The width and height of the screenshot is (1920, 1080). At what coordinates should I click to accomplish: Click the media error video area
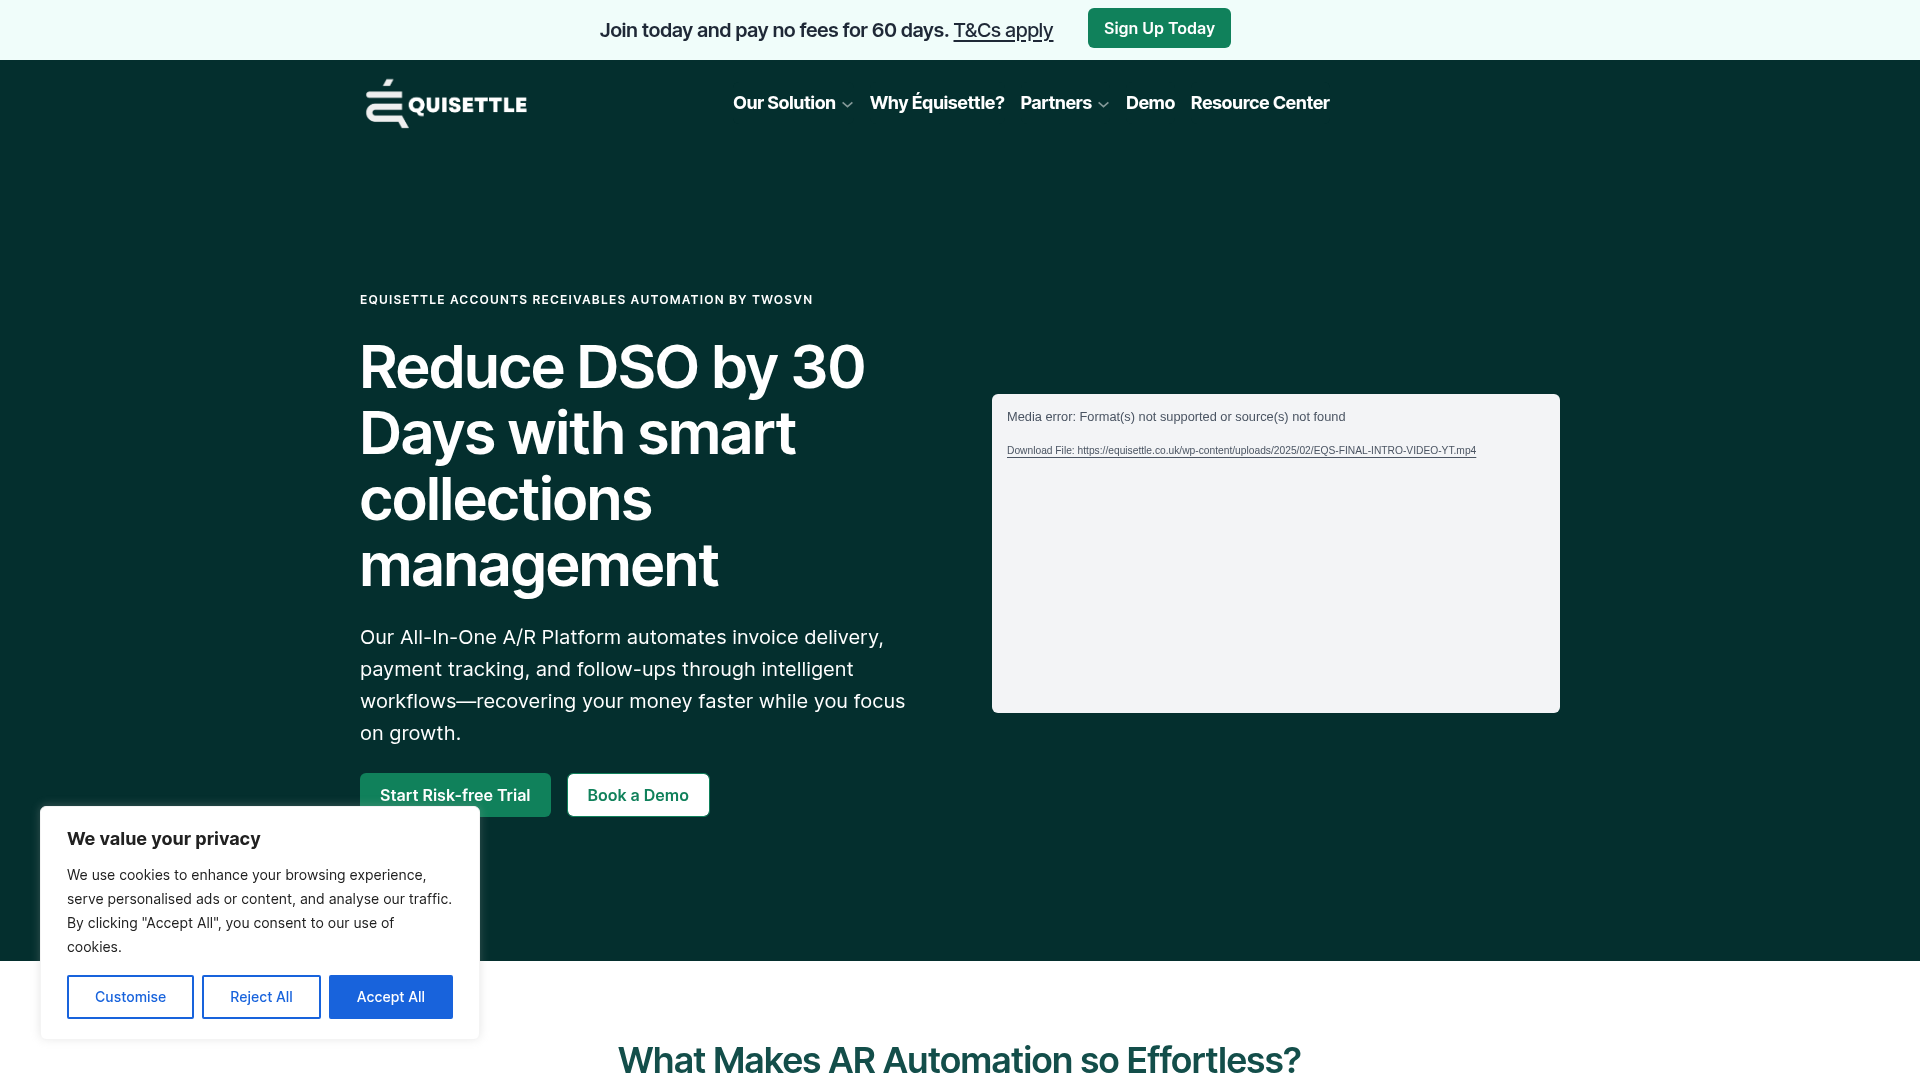[1275, 553]
